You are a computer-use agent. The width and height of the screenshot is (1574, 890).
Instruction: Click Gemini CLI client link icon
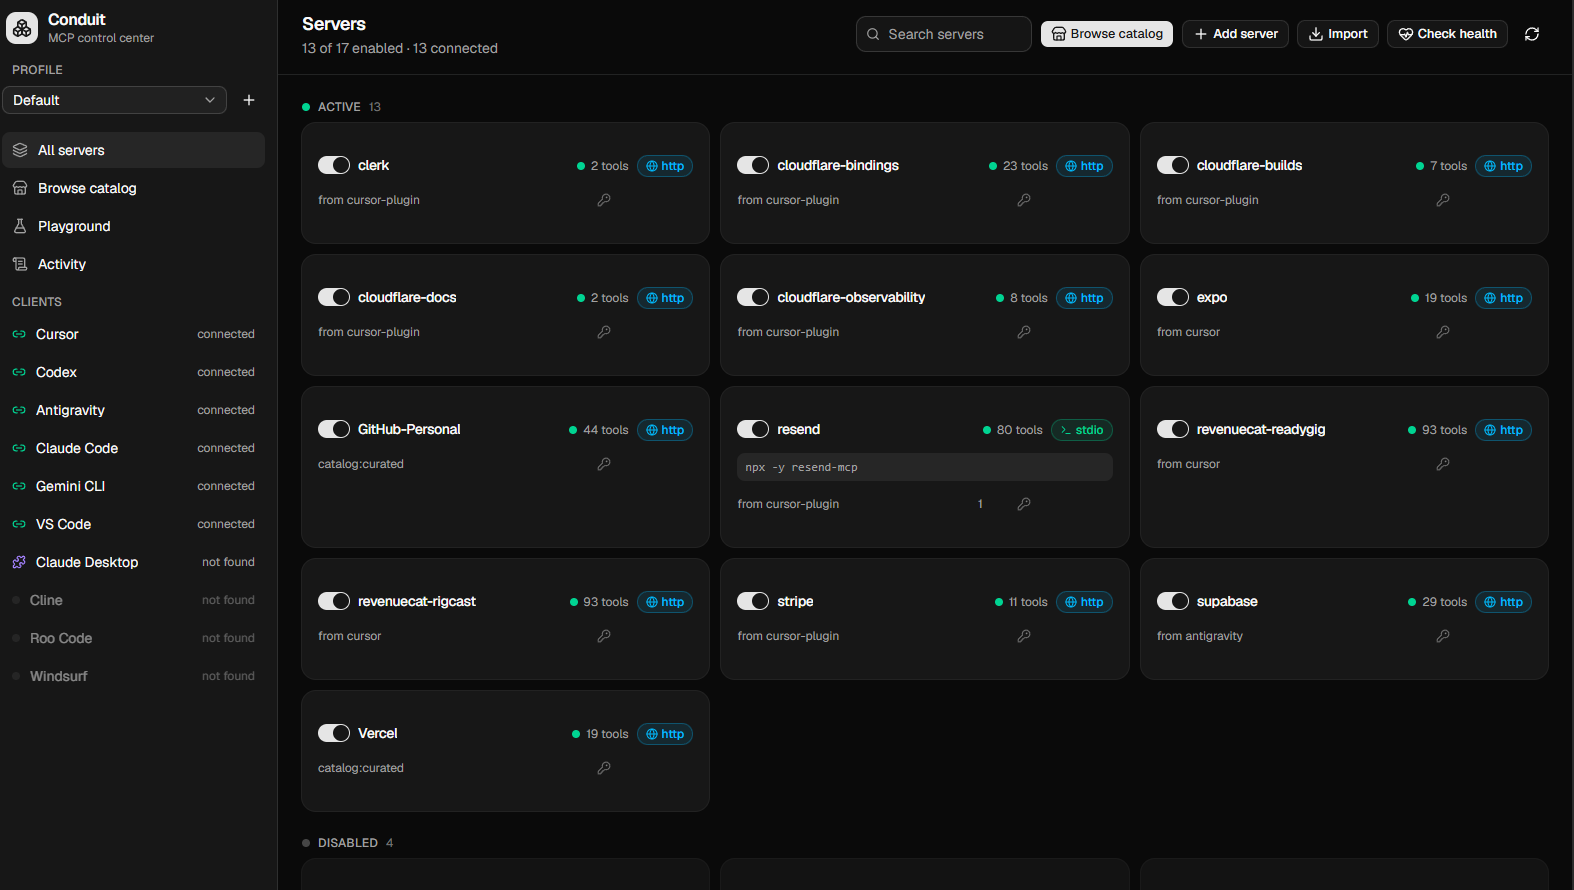[19, 486]
